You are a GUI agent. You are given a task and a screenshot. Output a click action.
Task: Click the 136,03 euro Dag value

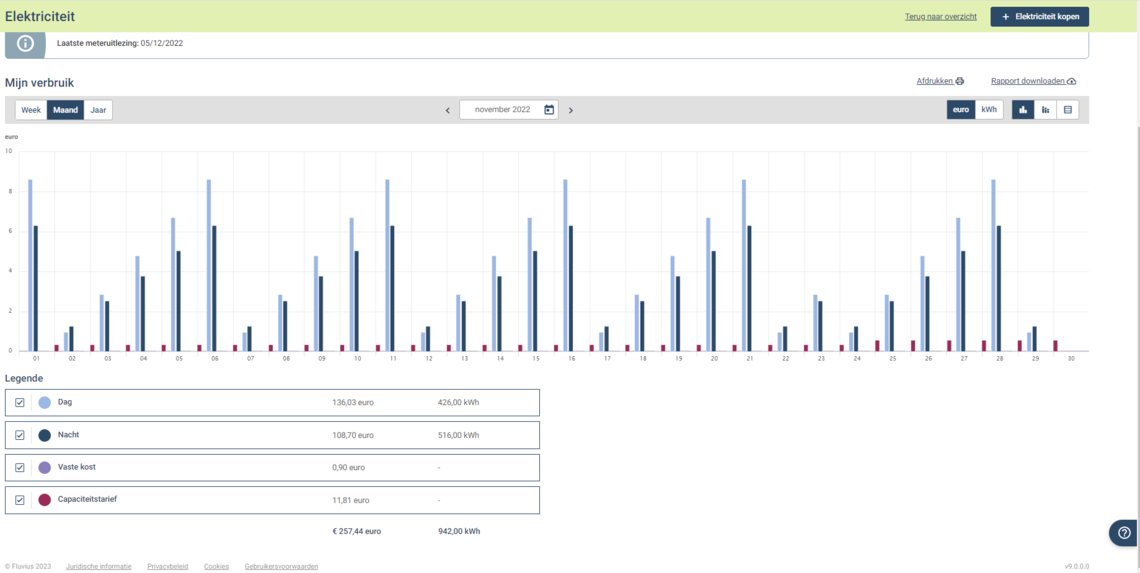pyautogui.click(x=353, y=402)
